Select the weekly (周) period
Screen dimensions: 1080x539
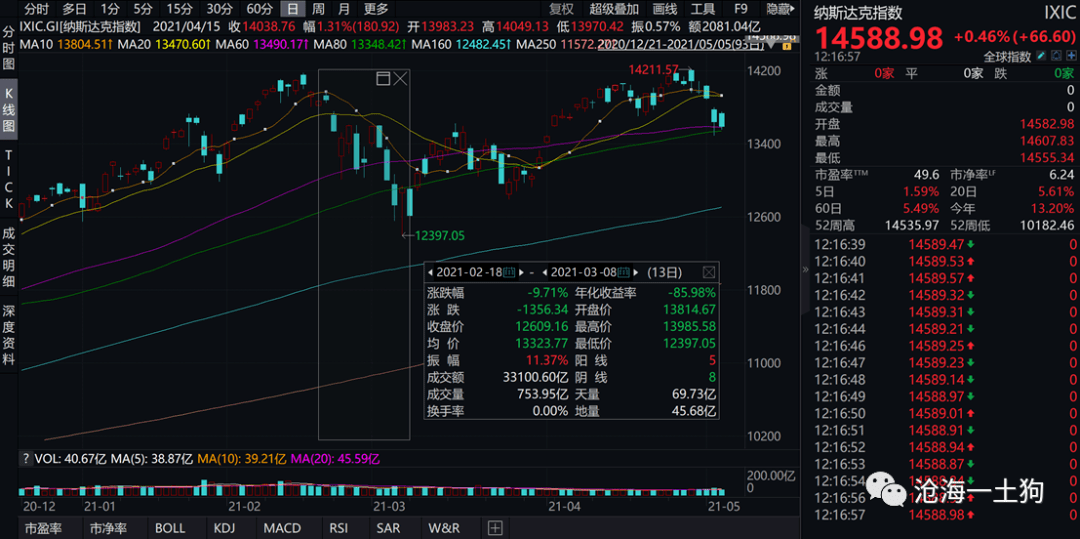pos(318,9)
